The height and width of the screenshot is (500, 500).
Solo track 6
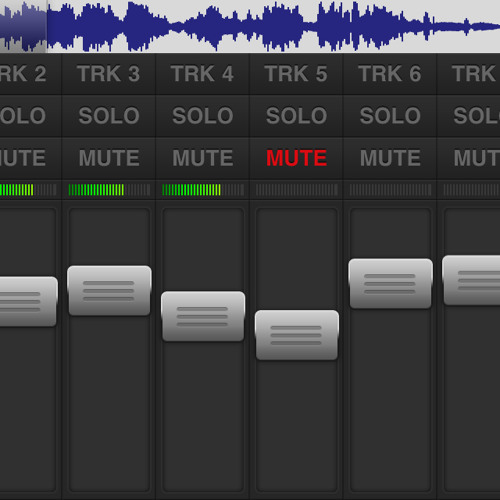[x=390, y=116]
